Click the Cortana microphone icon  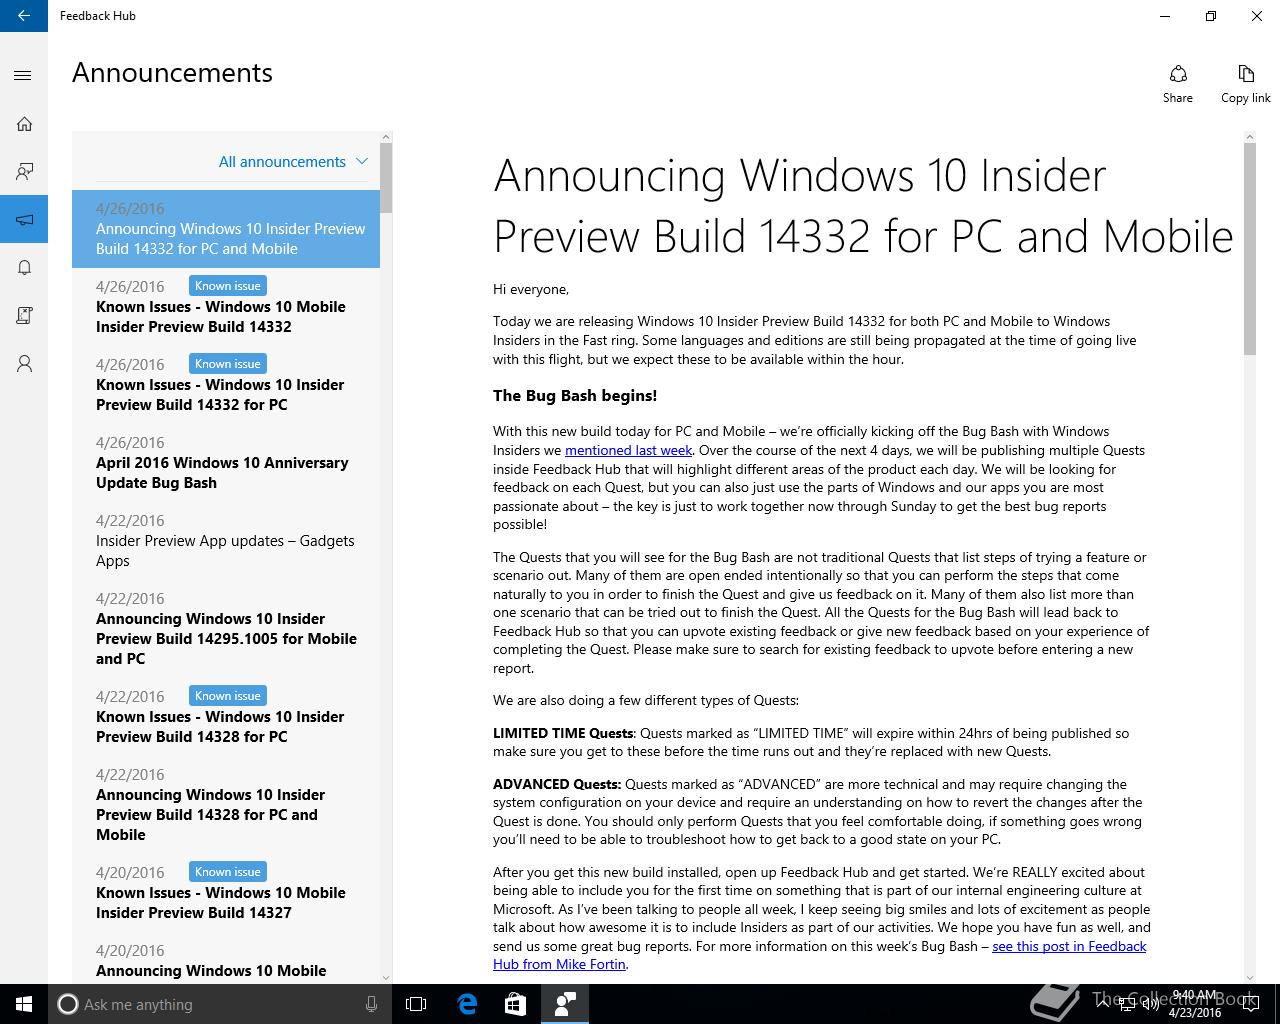click(371, 1004)
